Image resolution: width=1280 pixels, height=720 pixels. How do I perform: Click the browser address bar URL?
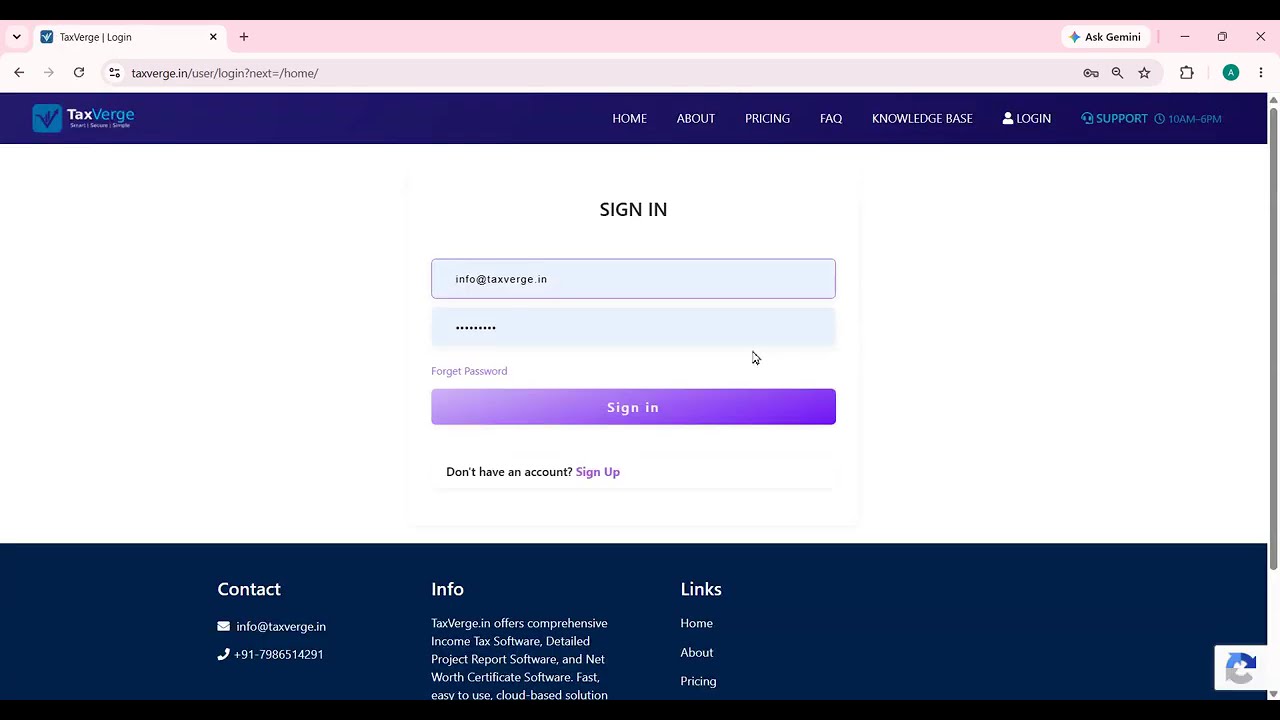point(225,73)
